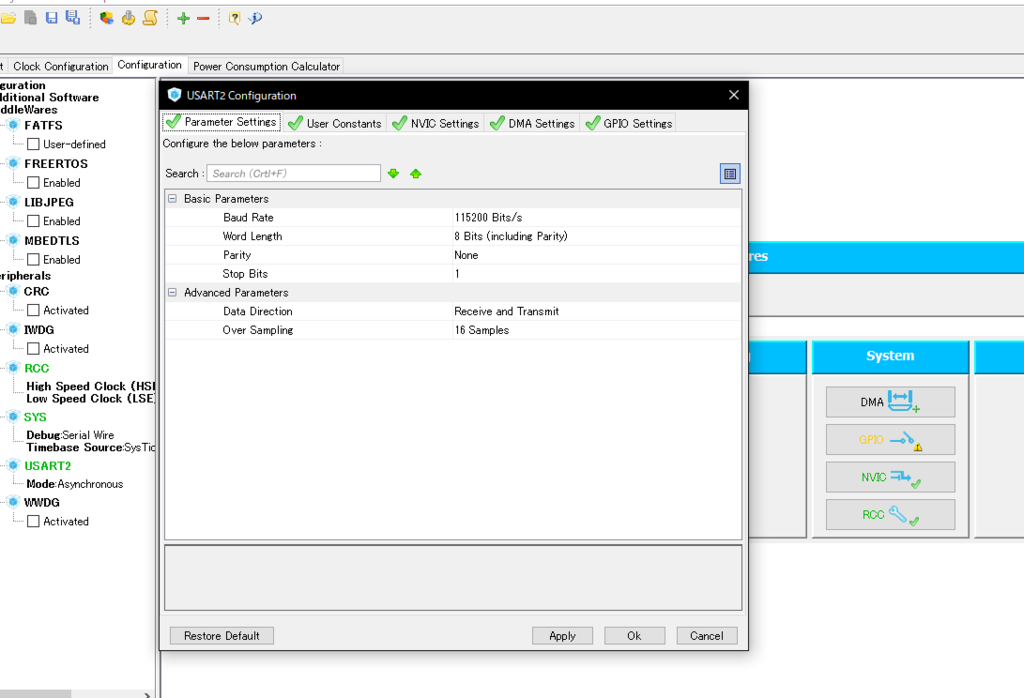This screenshot has height=698, width=1024.
Task: Switch to the DMA Settings tab
Action: click(x=532, y=123)
